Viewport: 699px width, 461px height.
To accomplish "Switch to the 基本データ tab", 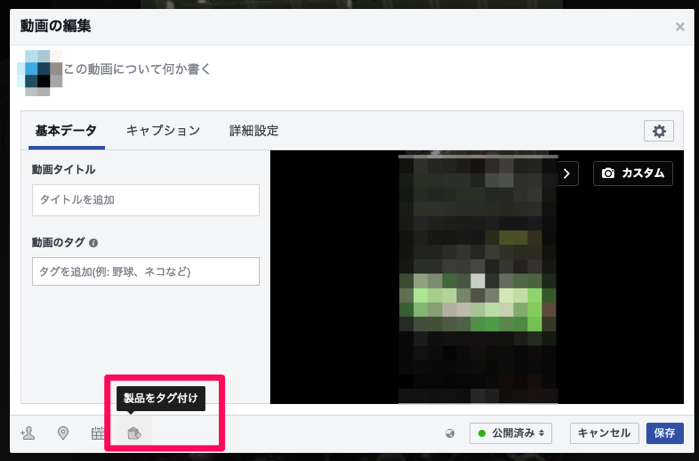I will pos(66,131).
